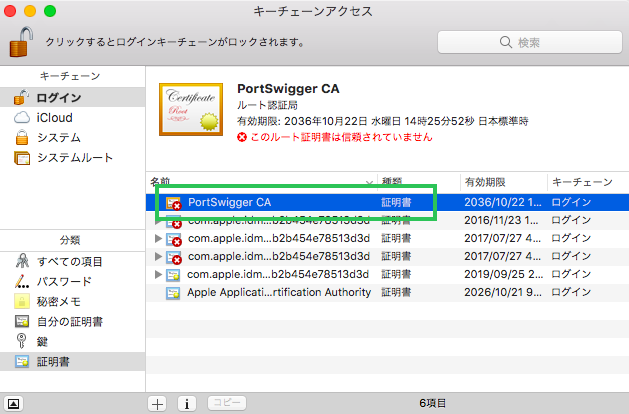
Task: Select the システムルート keychain
Action: [72, 158]
